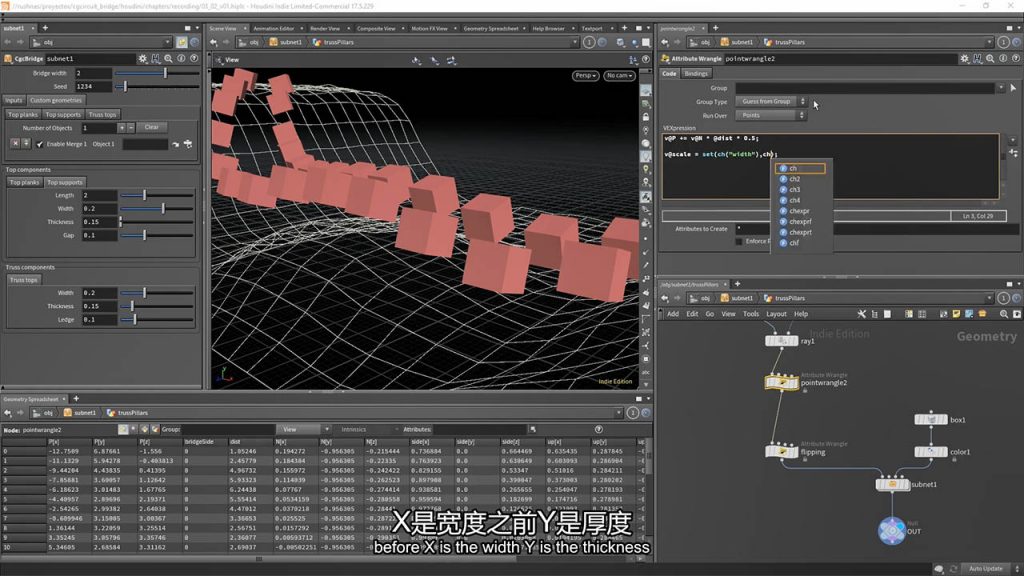Click sticky note icon in network toolbar
Viewport: 1024px width, 576px height.
(x=956, y=314)
